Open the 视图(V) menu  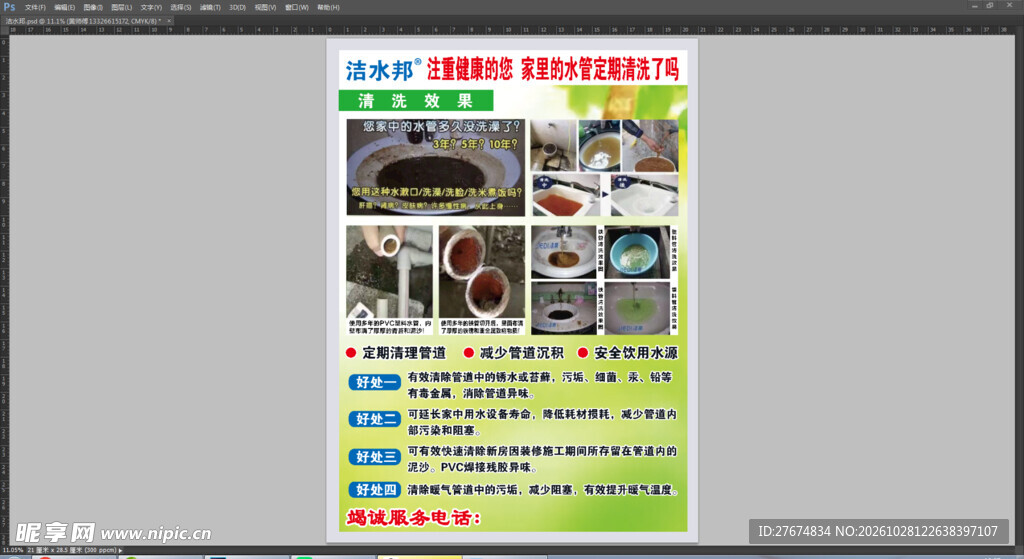(265, 7)
